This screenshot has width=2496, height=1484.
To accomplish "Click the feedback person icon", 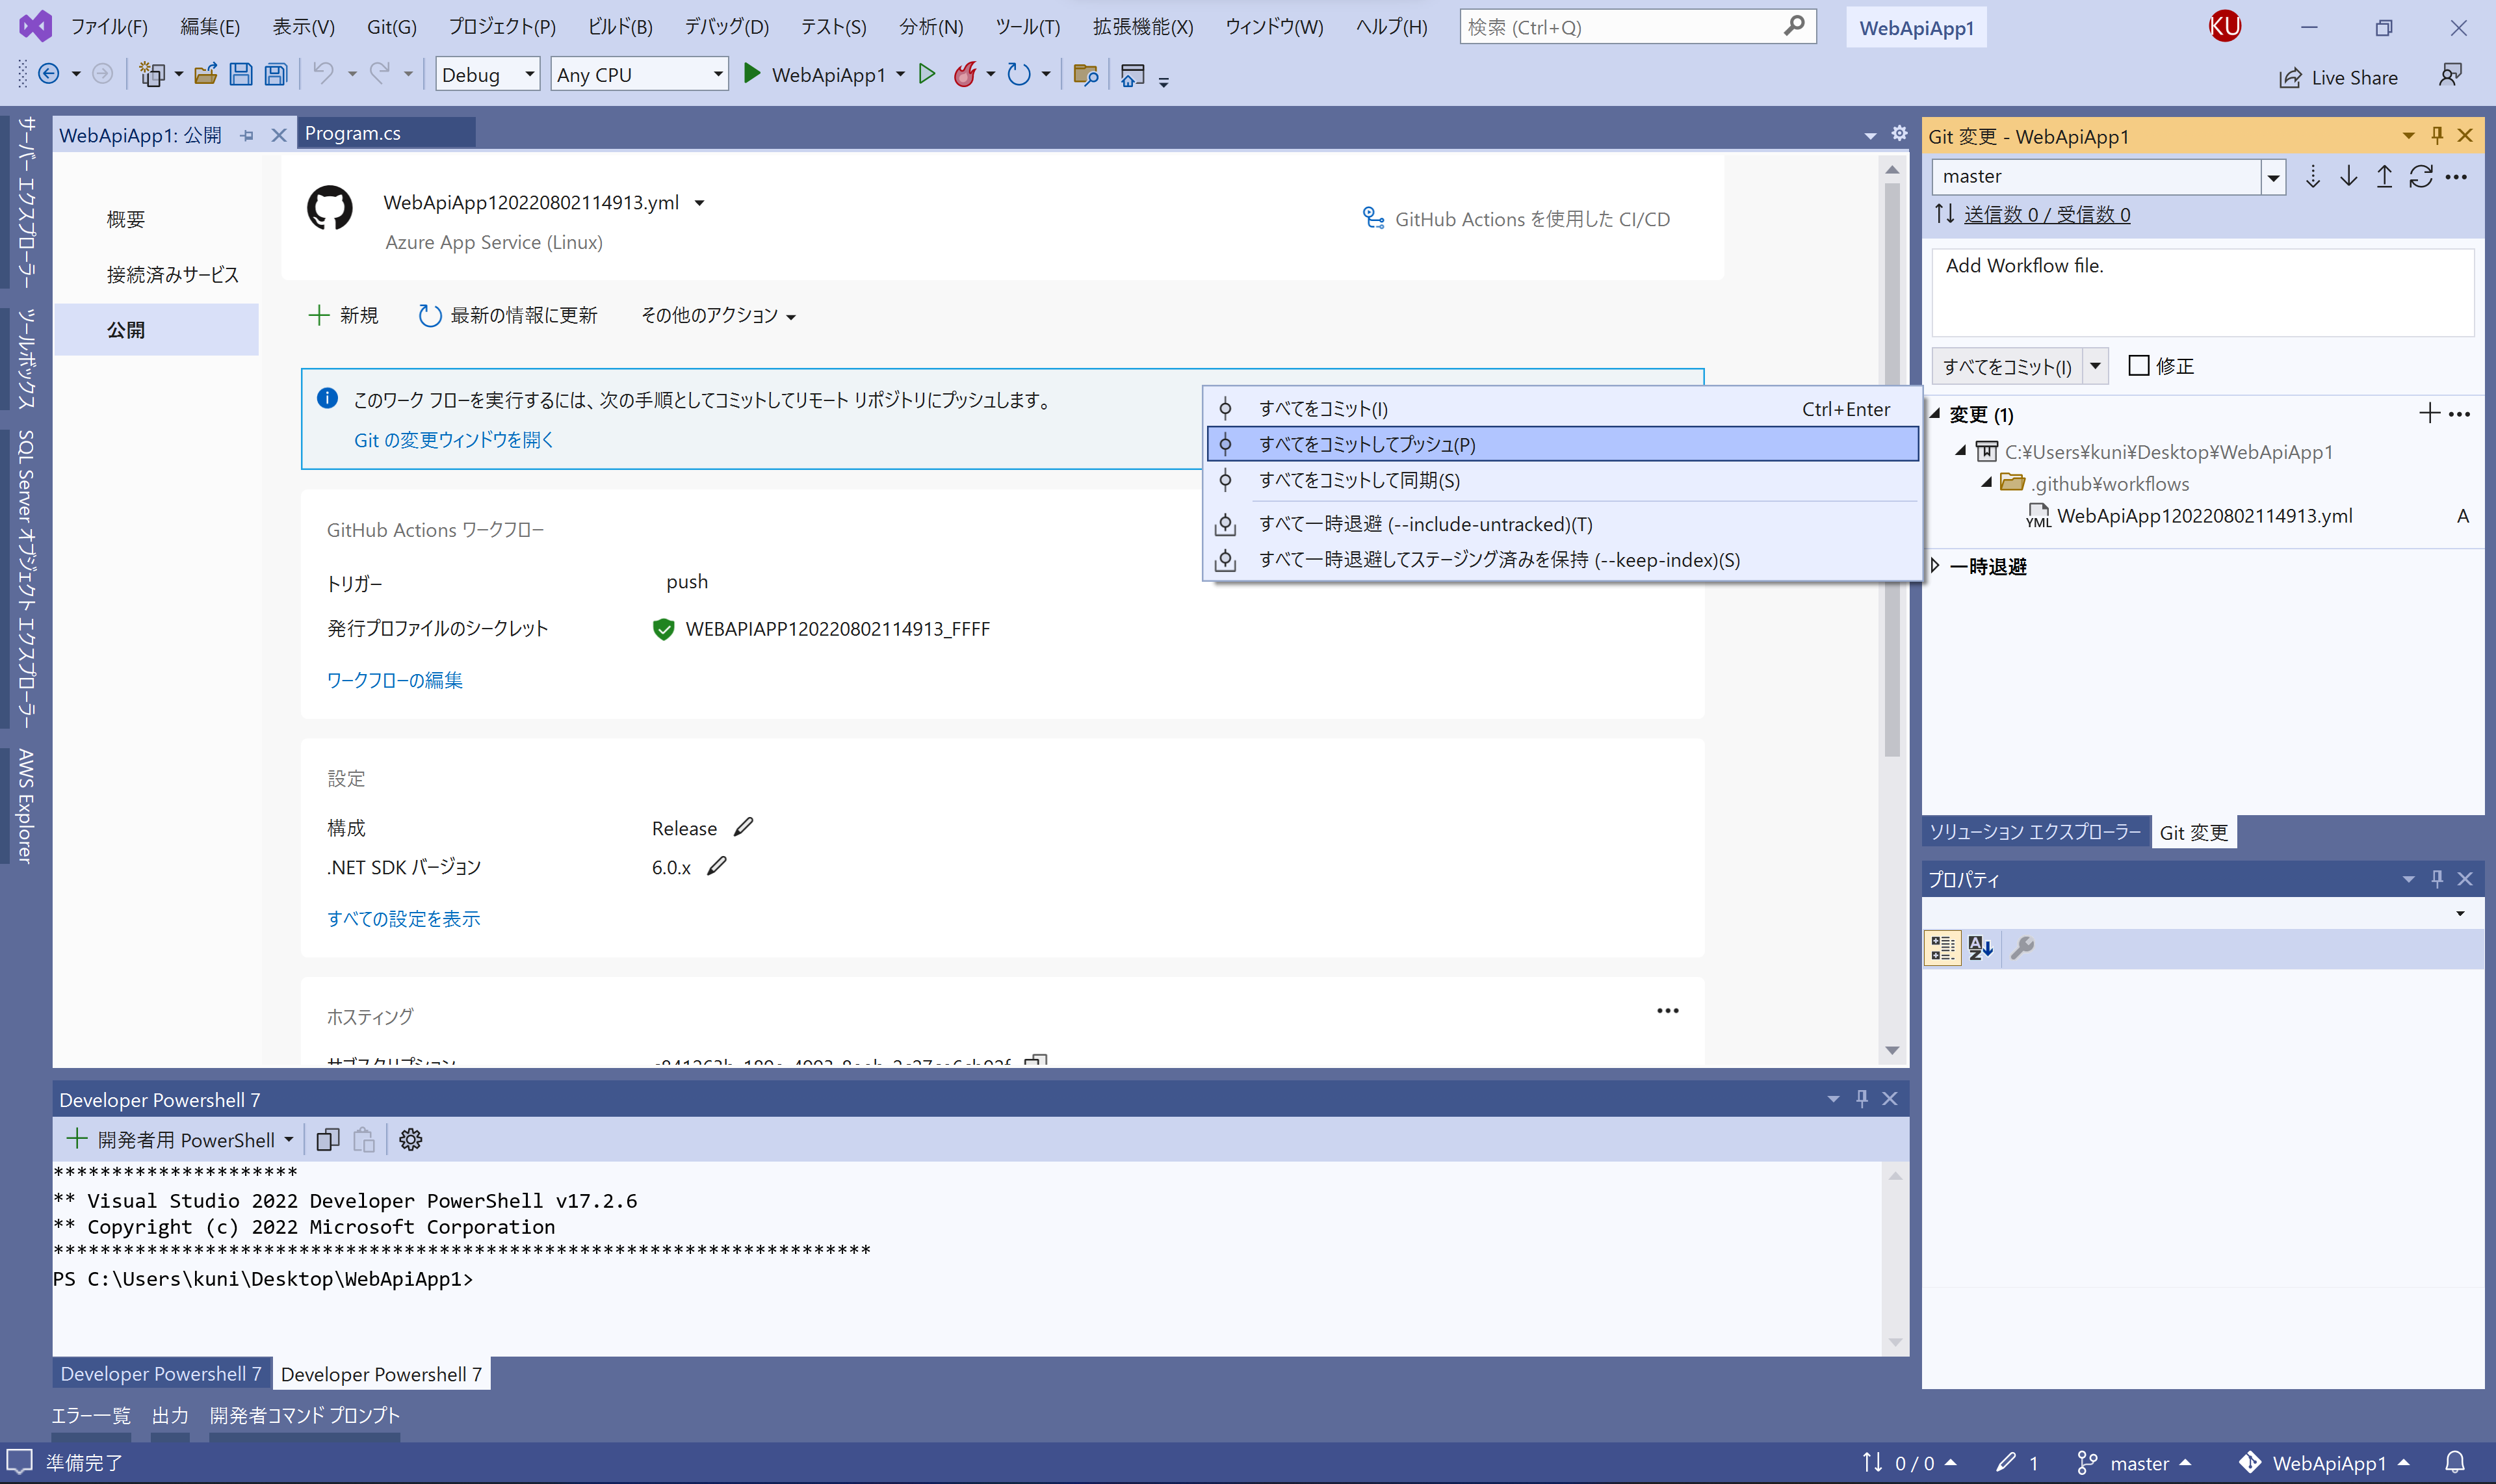I will 2449,76.
